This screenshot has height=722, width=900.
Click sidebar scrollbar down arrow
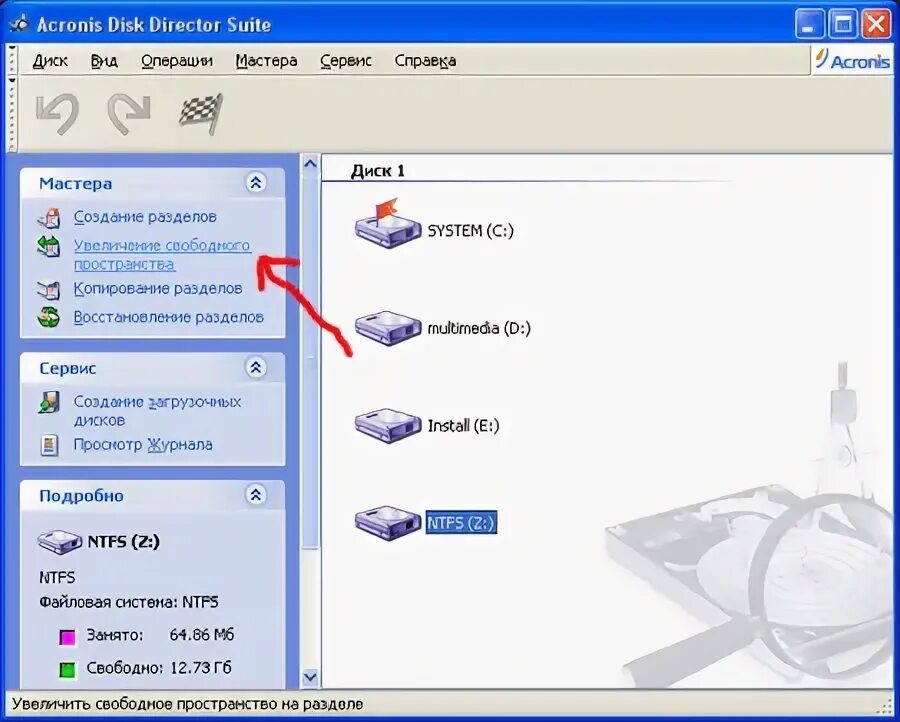click(x=310, y=677)
